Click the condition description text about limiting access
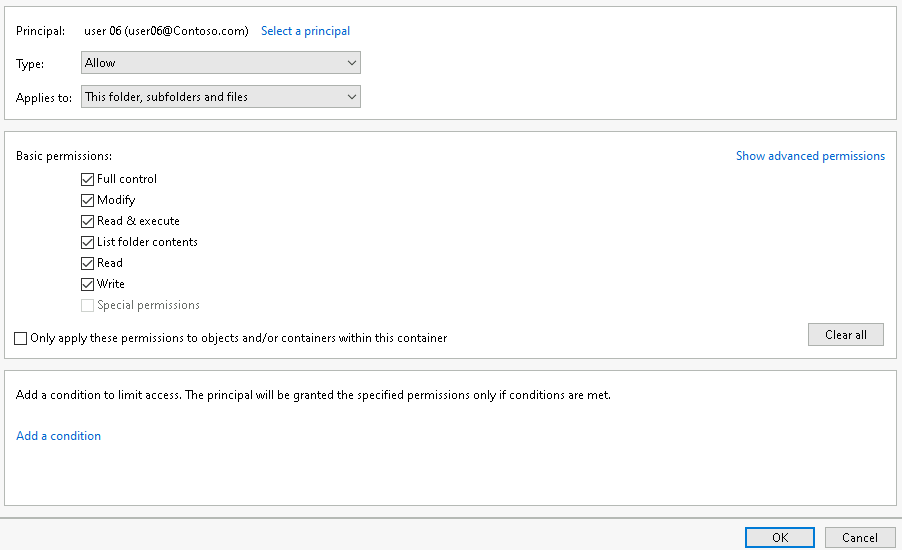This screenshot has width=902, height=550. pos(314,395)
